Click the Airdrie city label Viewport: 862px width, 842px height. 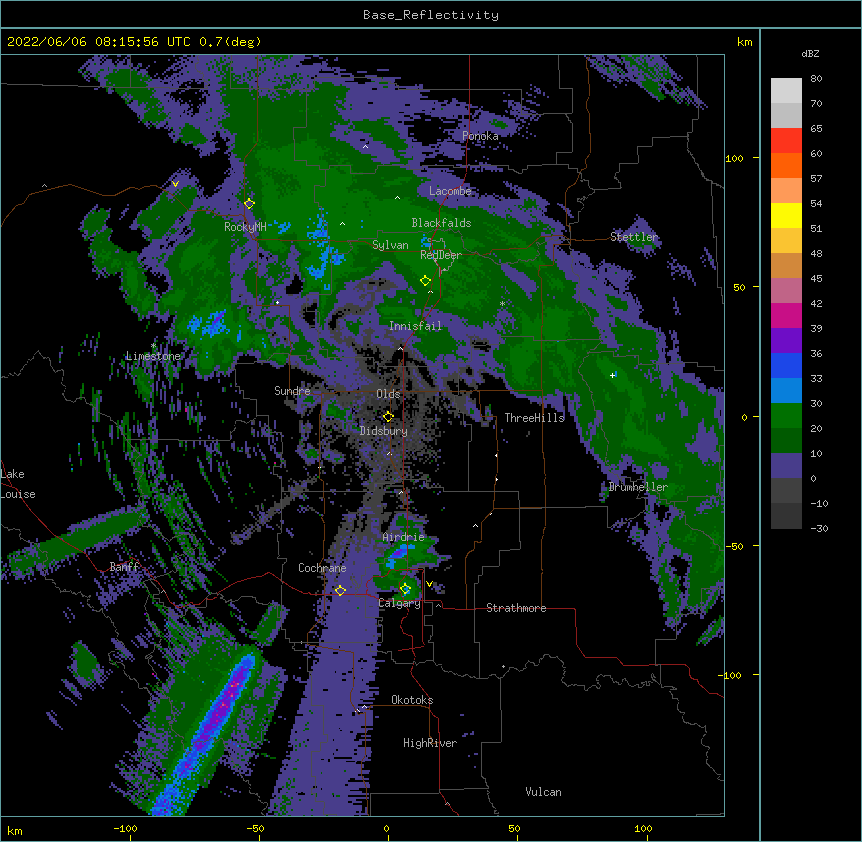tap(403, 537)
